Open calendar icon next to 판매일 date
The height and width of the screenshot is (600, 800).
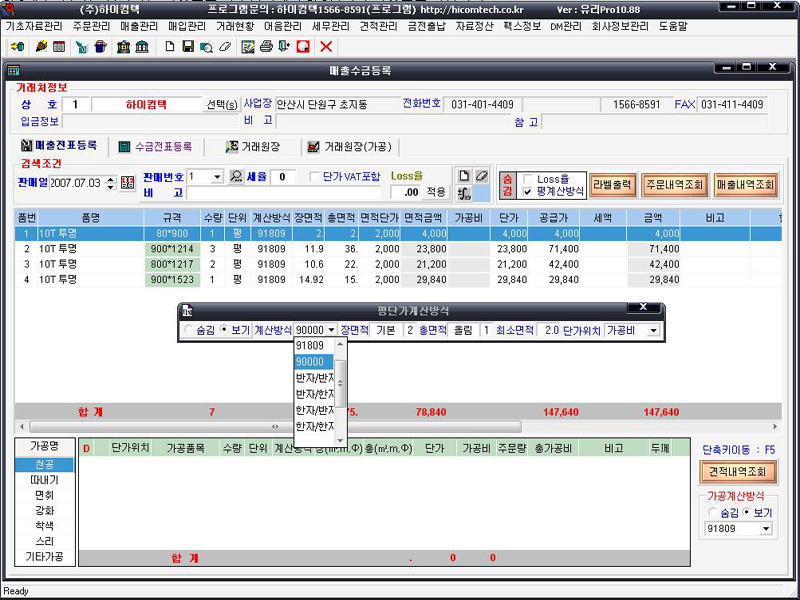[127, 184]
